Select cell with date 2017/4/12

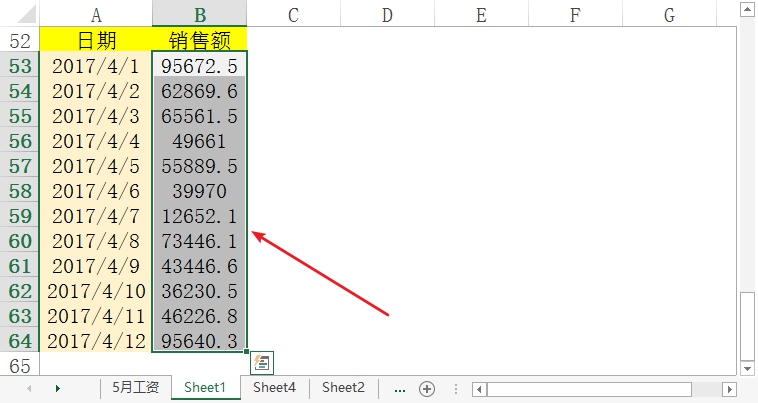coord(96,341)
